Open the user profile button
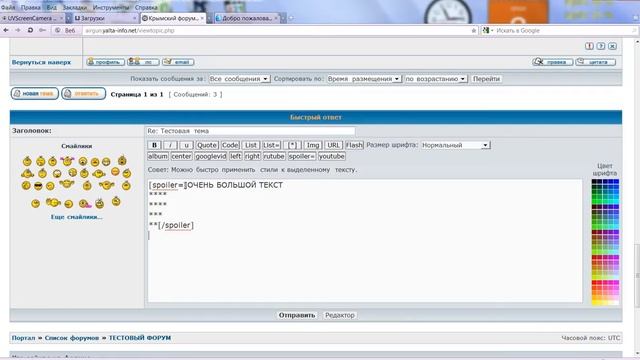The width and height of the screenshot is (640, 360). point(105,62)
